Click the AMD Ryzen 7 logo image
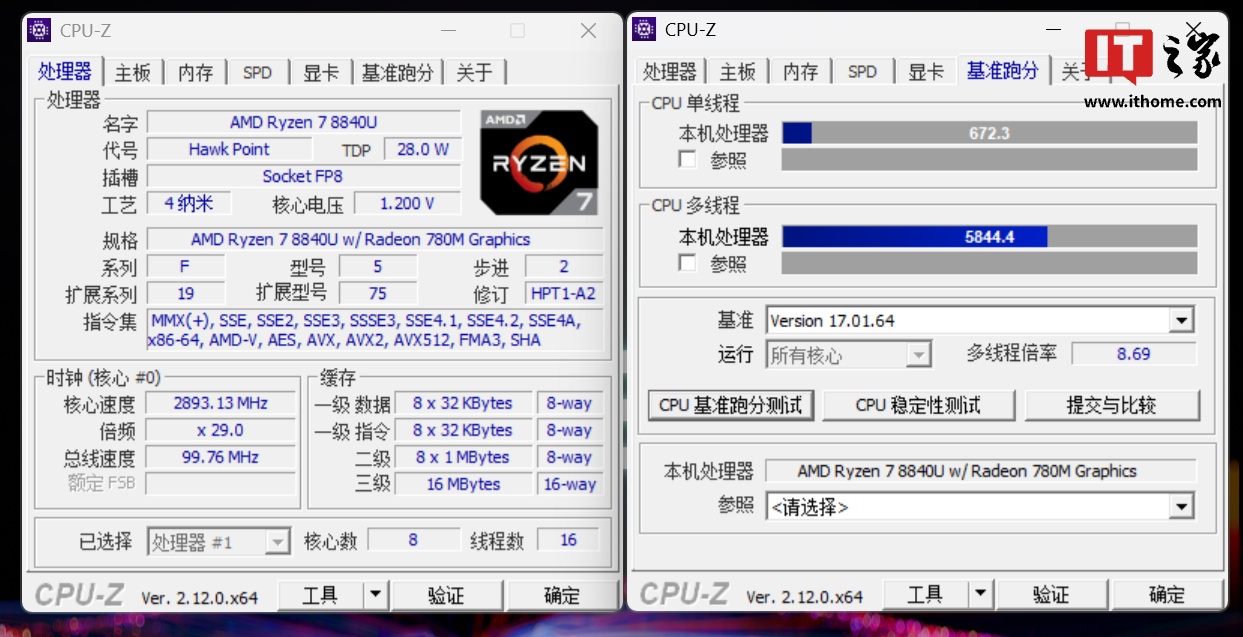The width and height of the screenshot is (1243, 637). pos(539,162)
